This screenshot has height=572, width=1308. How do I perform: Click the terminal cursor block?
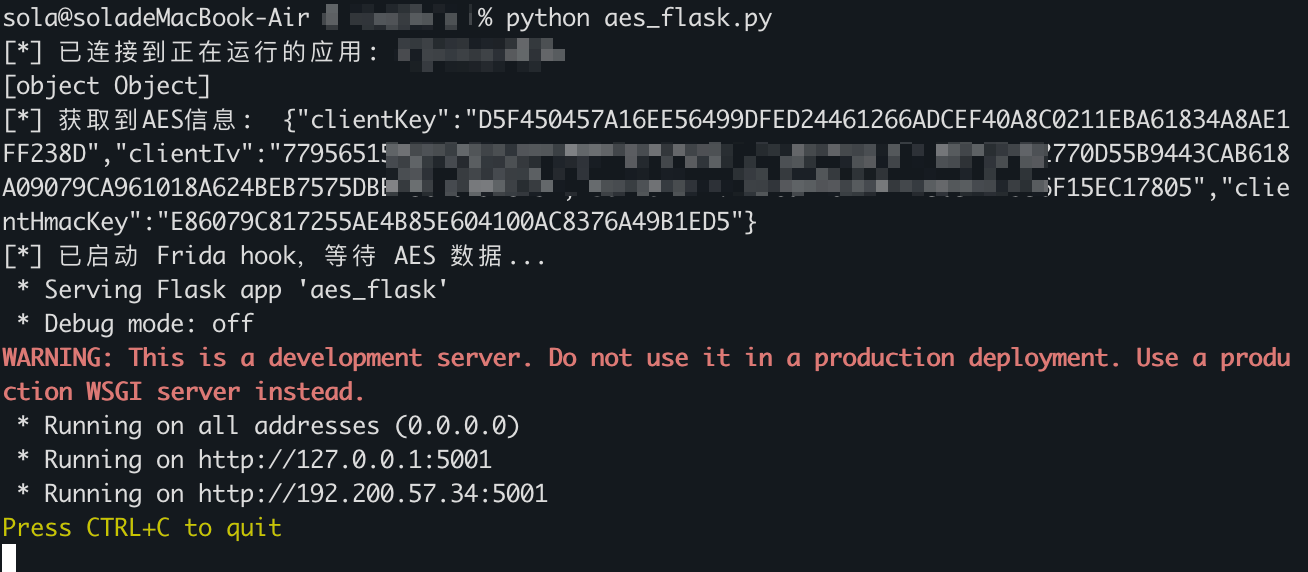coord(9,558)
